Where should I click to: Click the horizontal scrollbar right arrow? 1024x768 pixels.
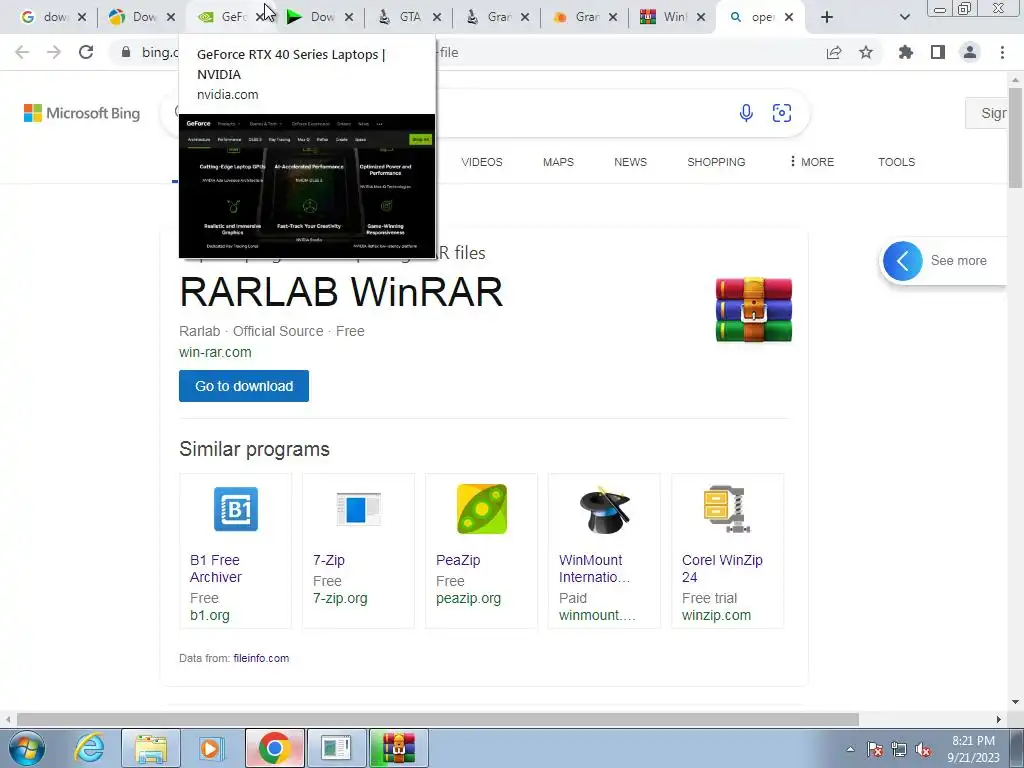[999, 719]
